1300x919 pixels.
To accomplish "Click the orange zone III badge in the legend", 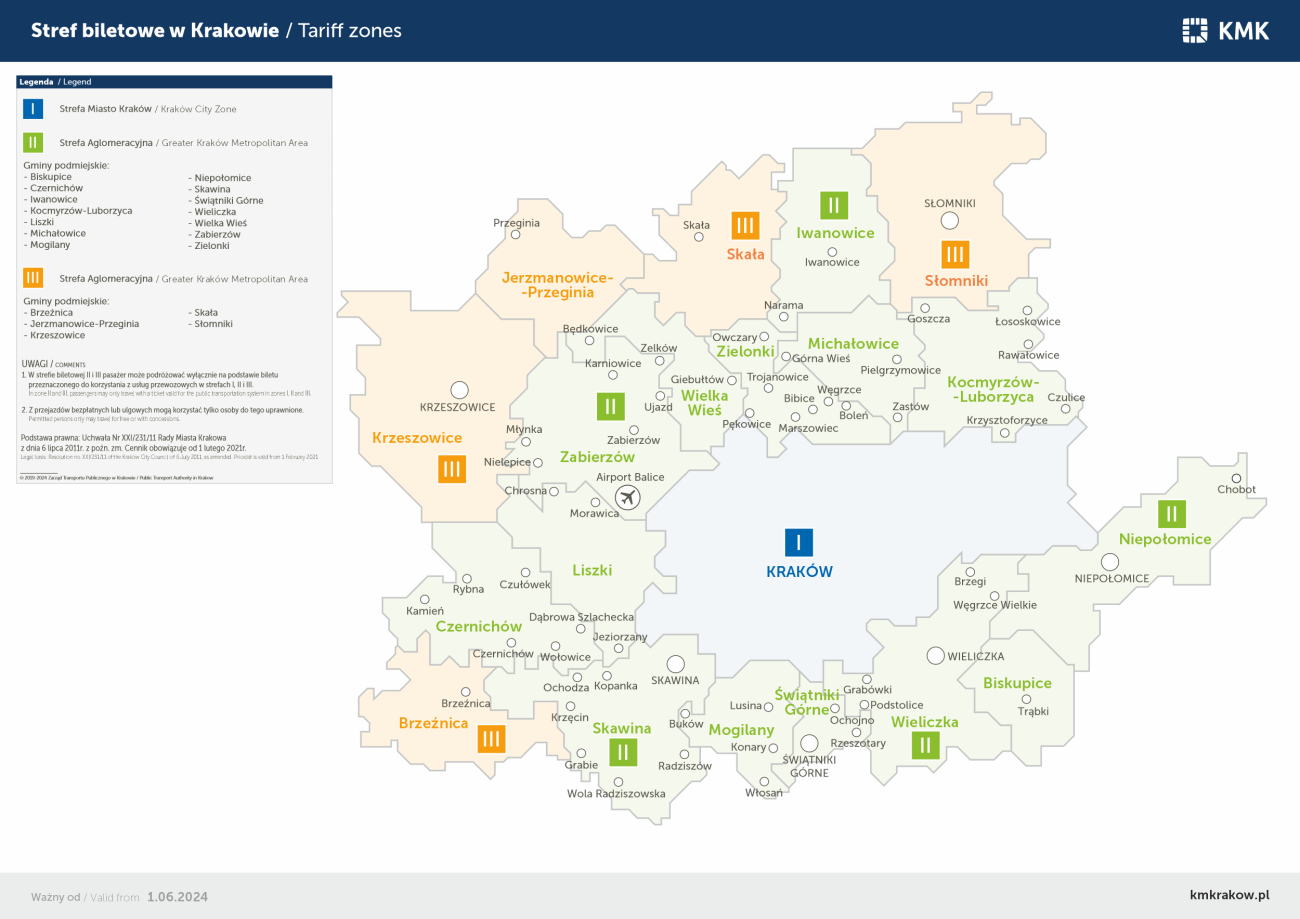I will [33, 278].
